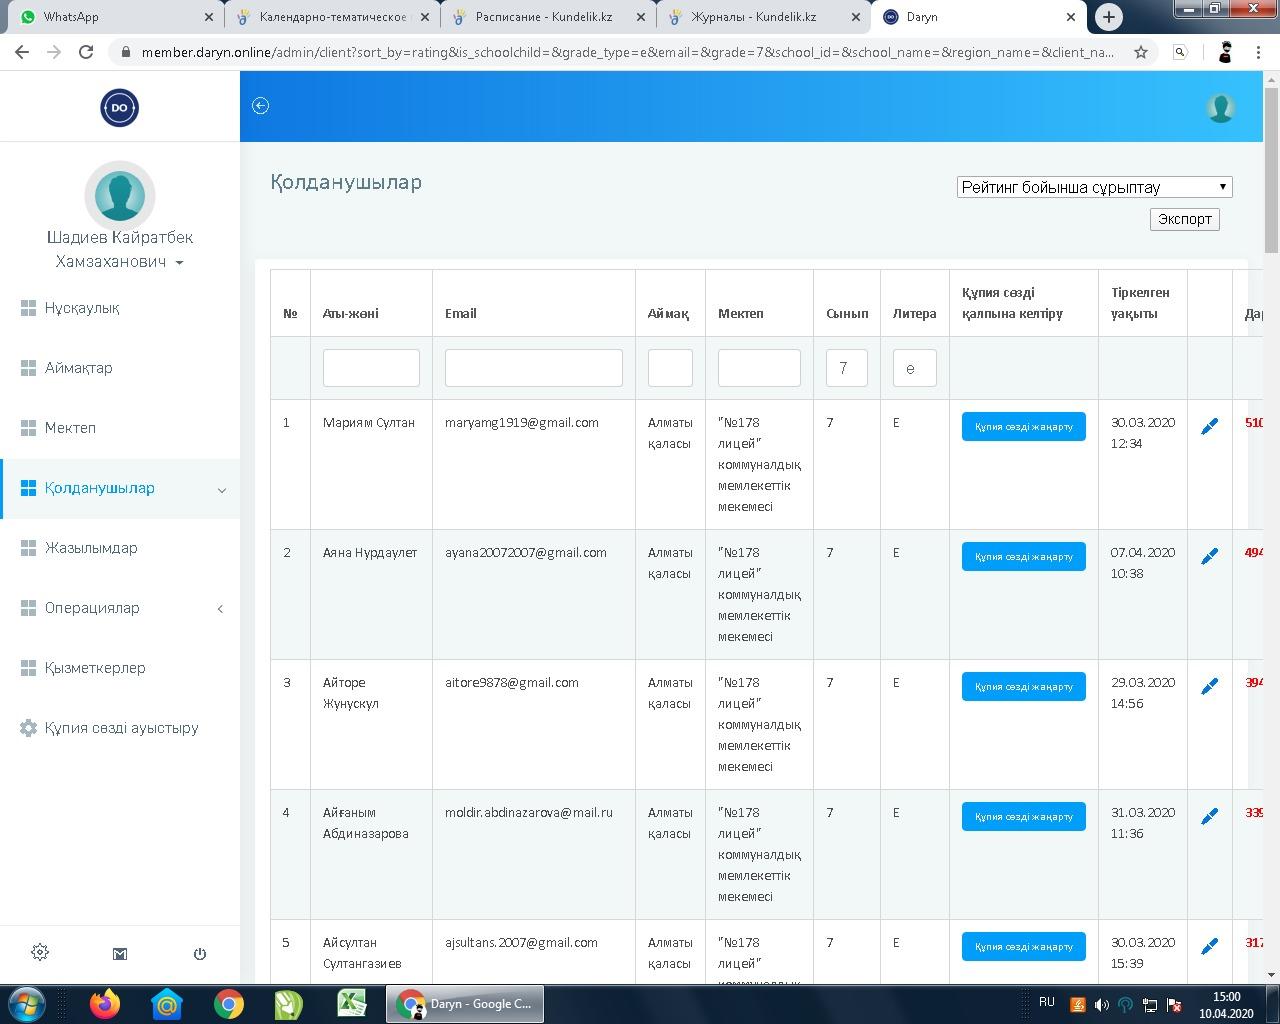Open the user avatar in top-right header
The width and height of the screenshot is (1280, 1024).
coord(1220,107)
